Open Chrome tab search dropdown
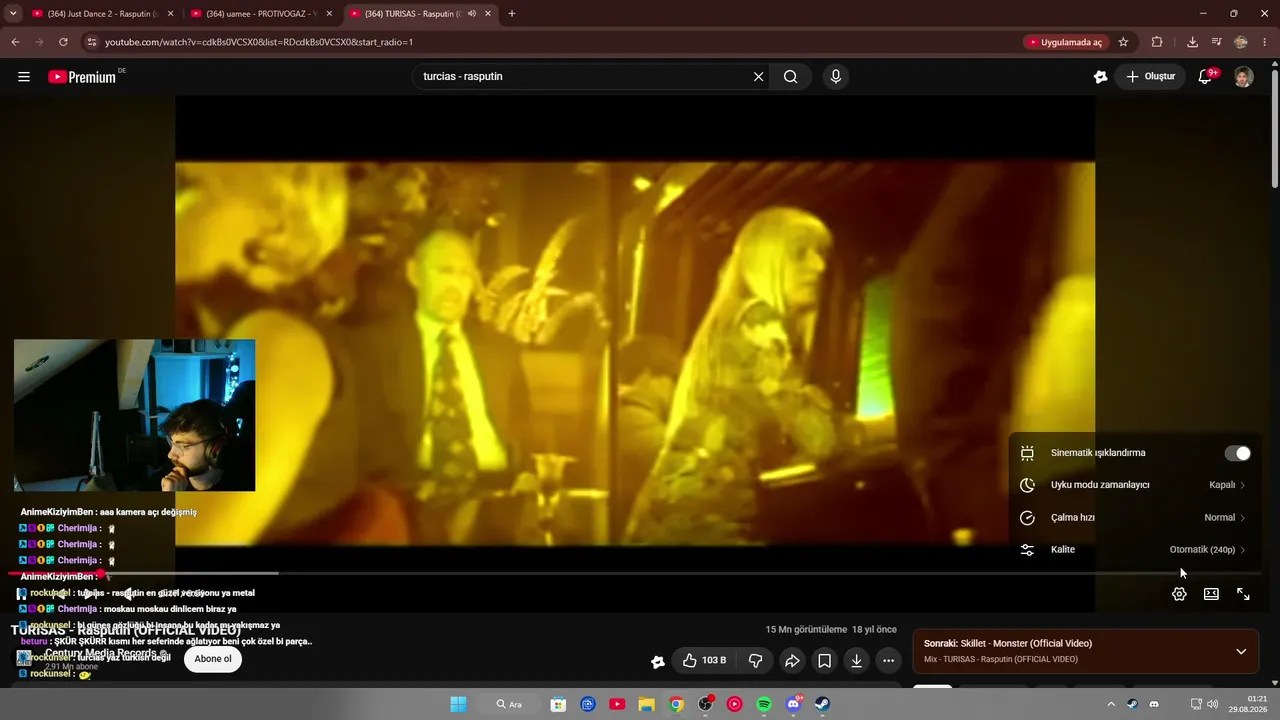 tap(13, 14)
